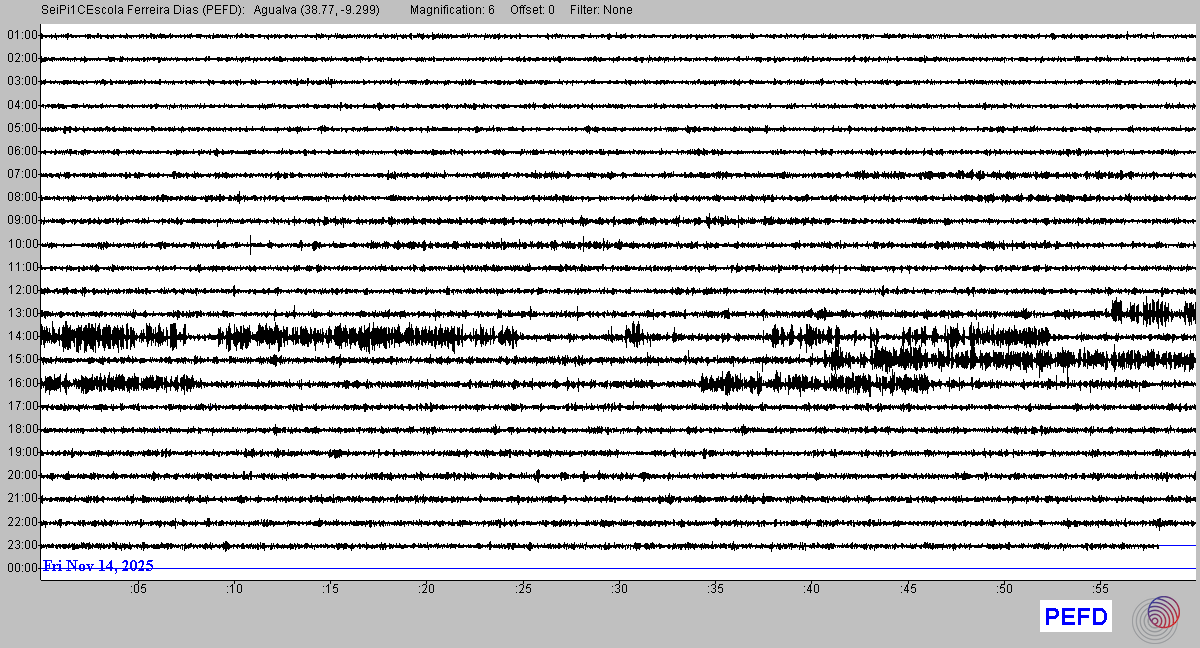
Task: Click the 07:00 hour row label
Action: (22, 175)
